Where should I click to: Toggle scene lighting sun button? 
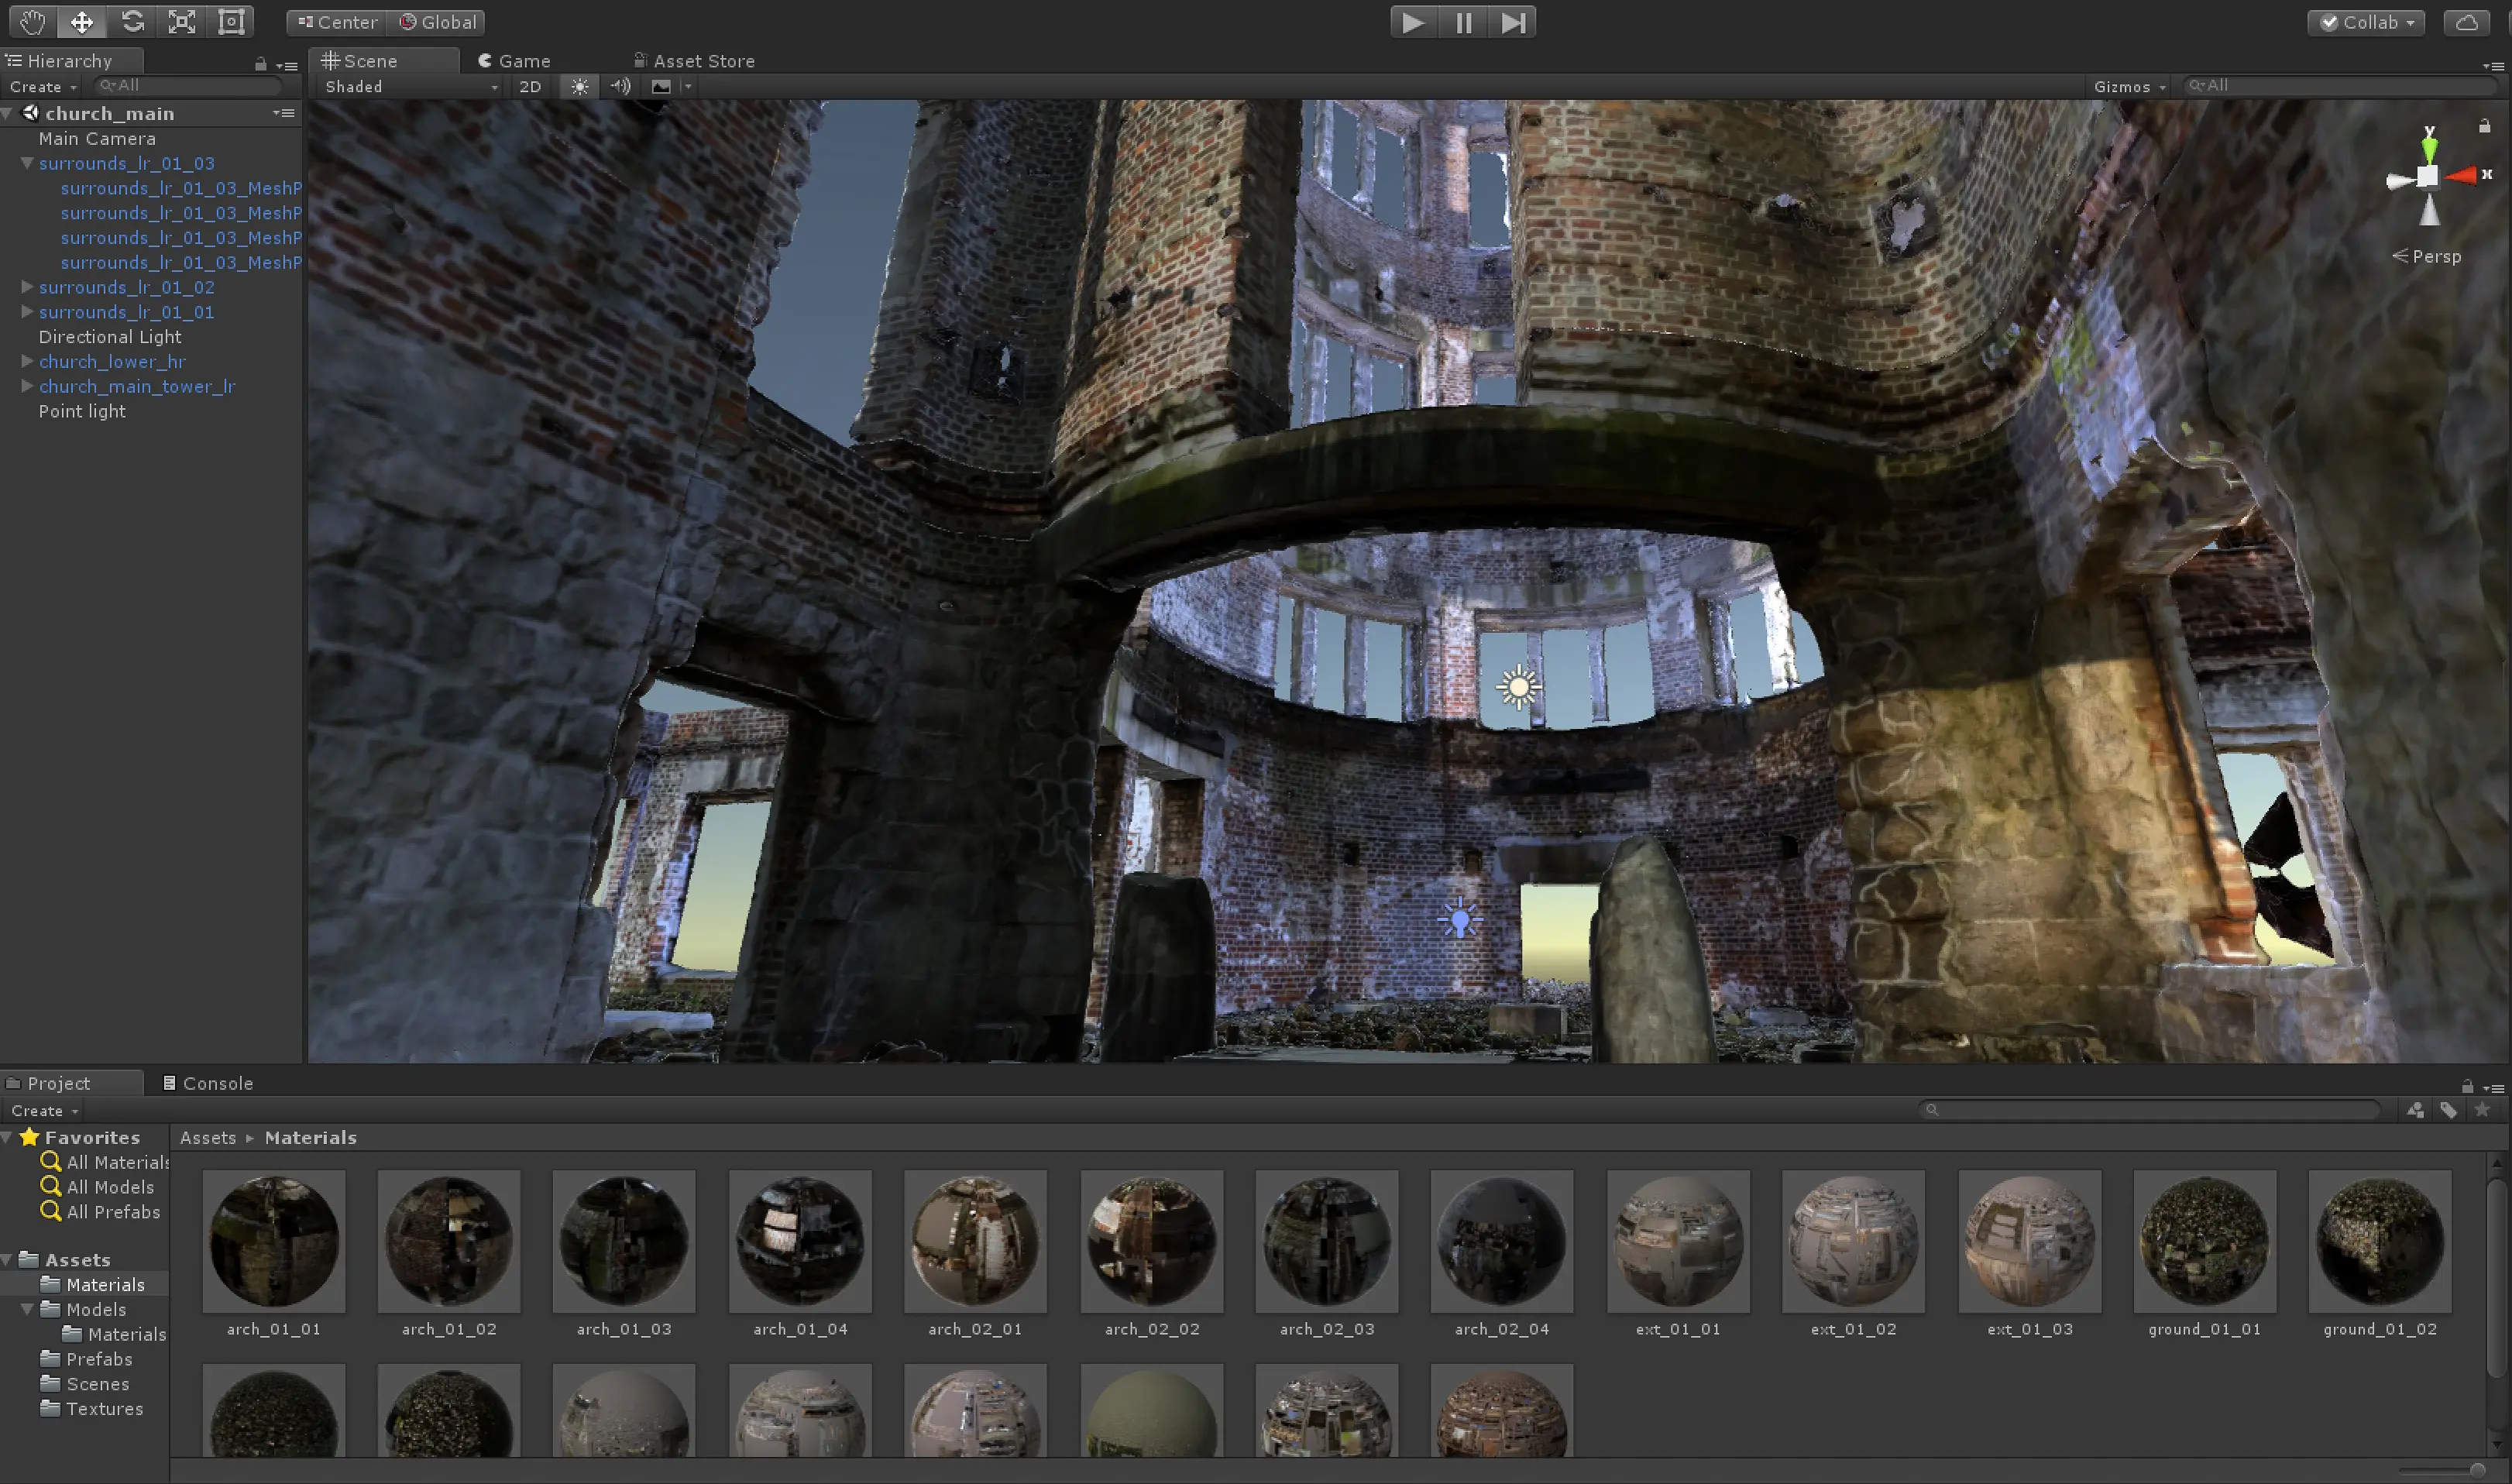coord(580,86)
